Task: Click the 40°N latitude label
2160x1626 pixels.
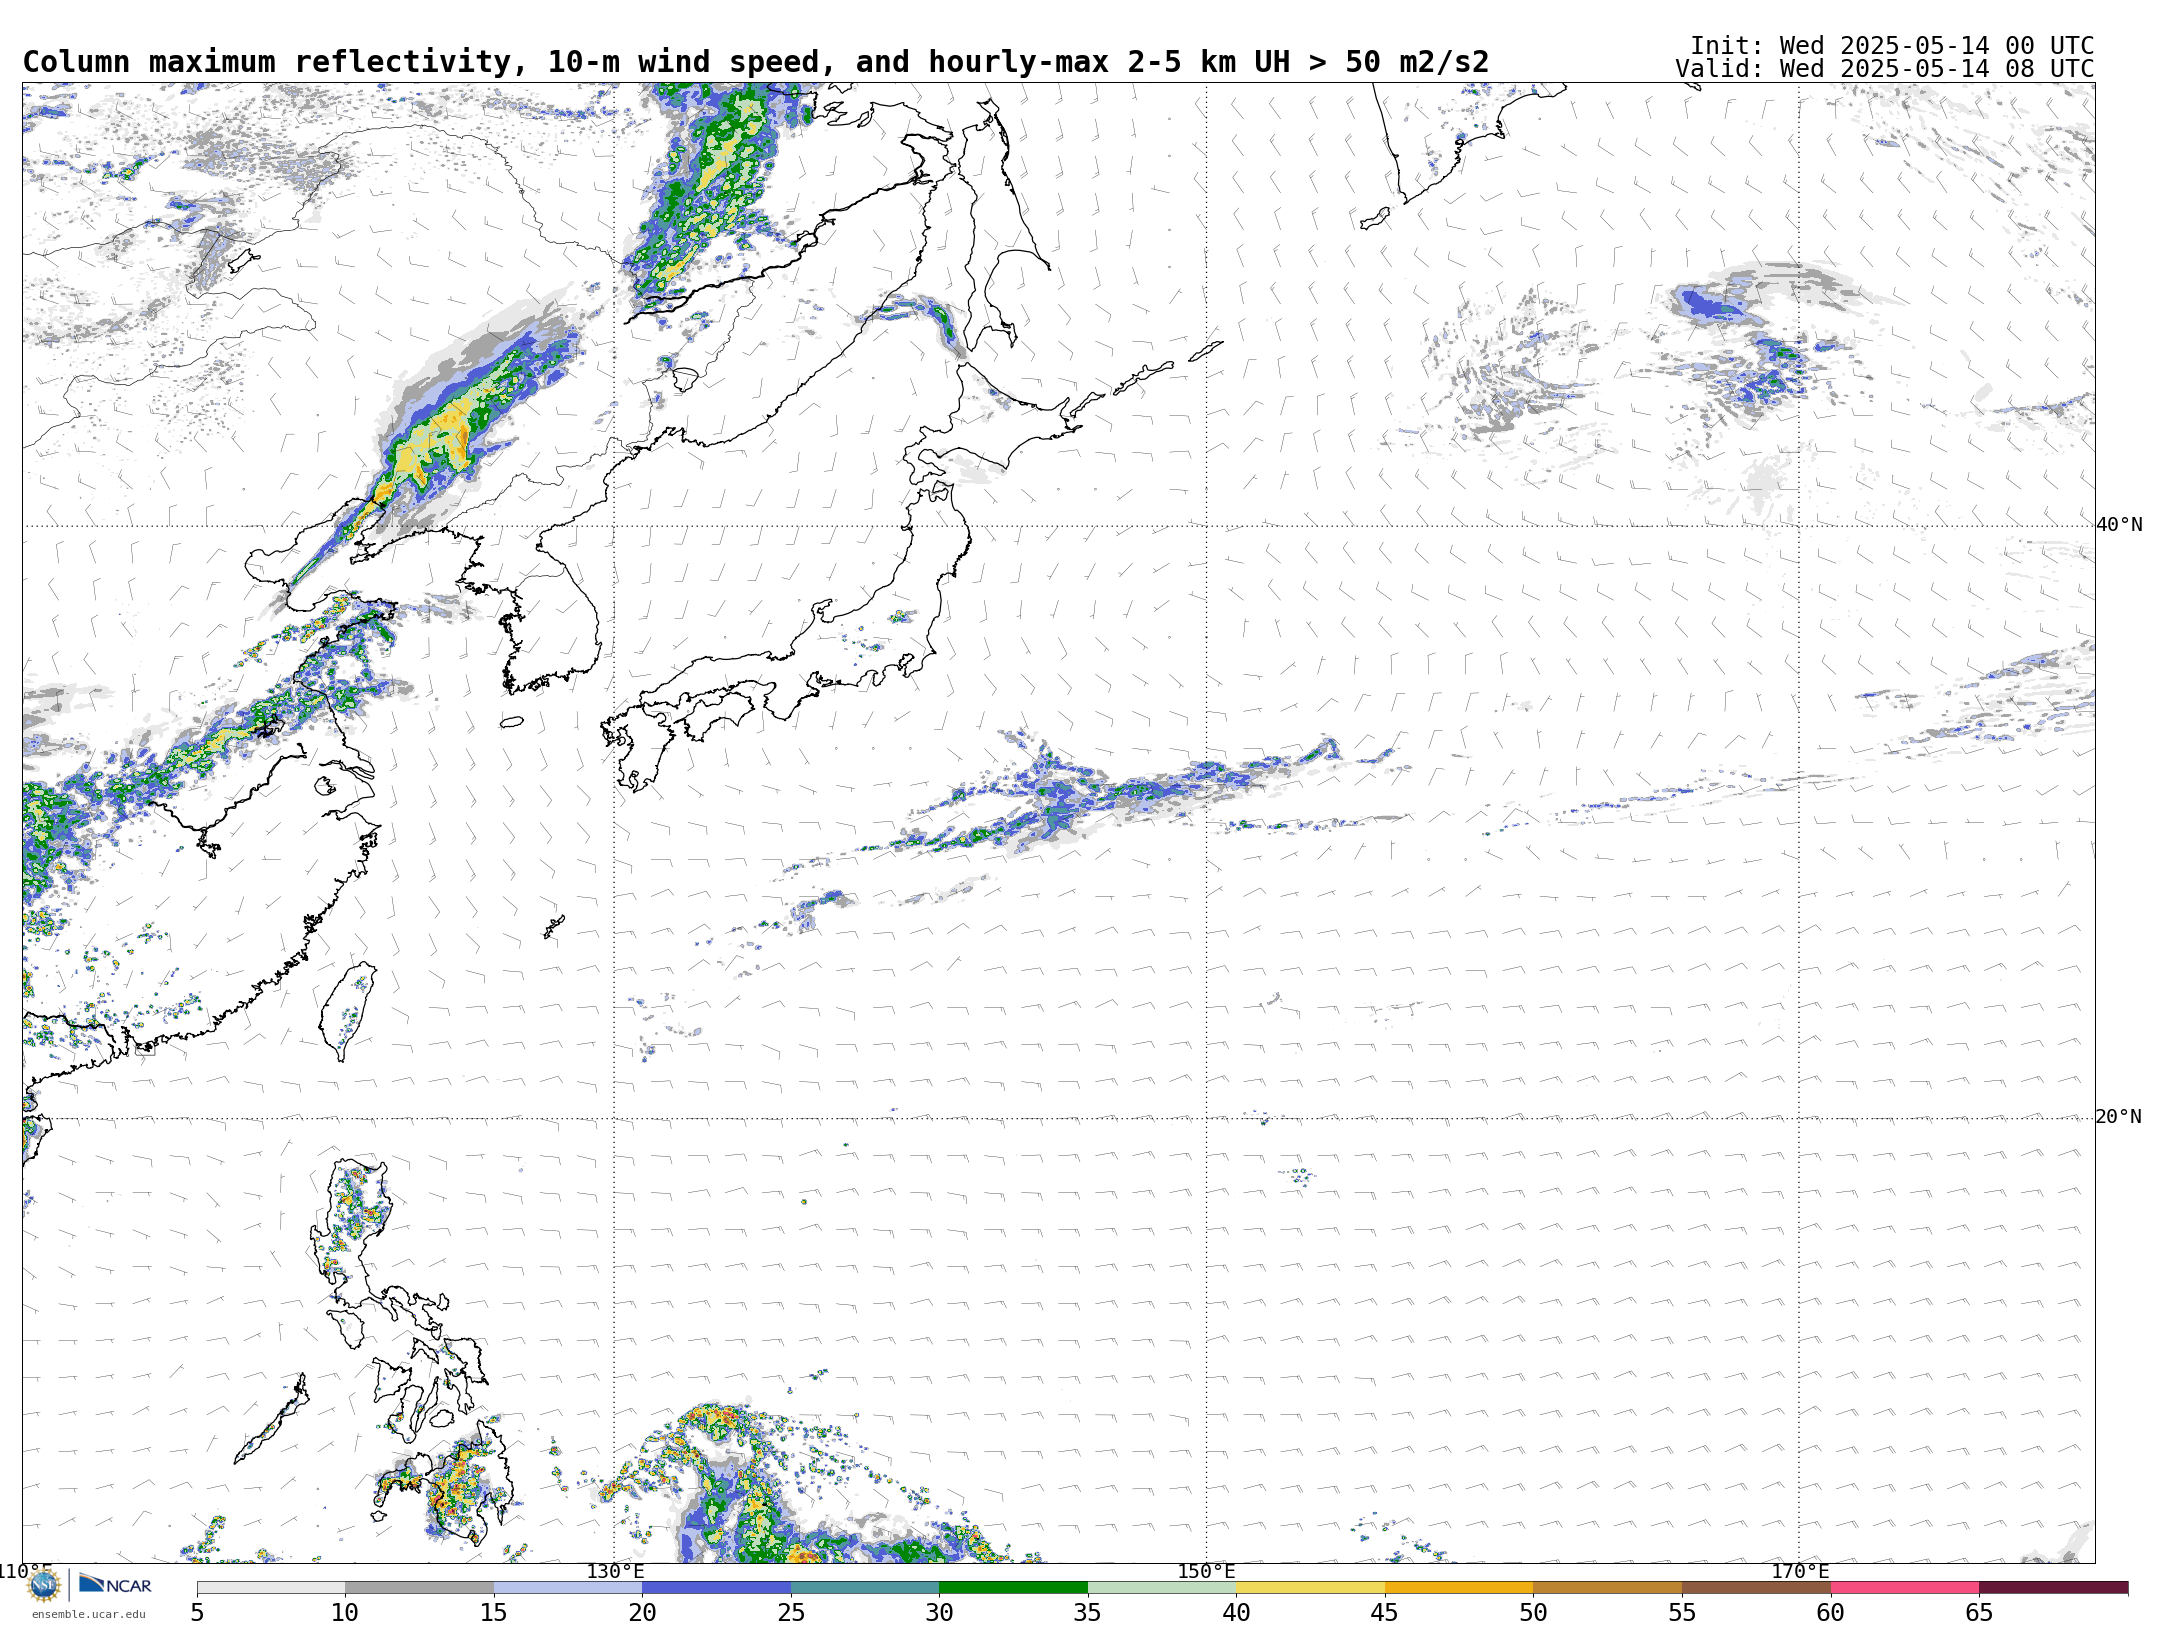Action: tap(2119, 525)
